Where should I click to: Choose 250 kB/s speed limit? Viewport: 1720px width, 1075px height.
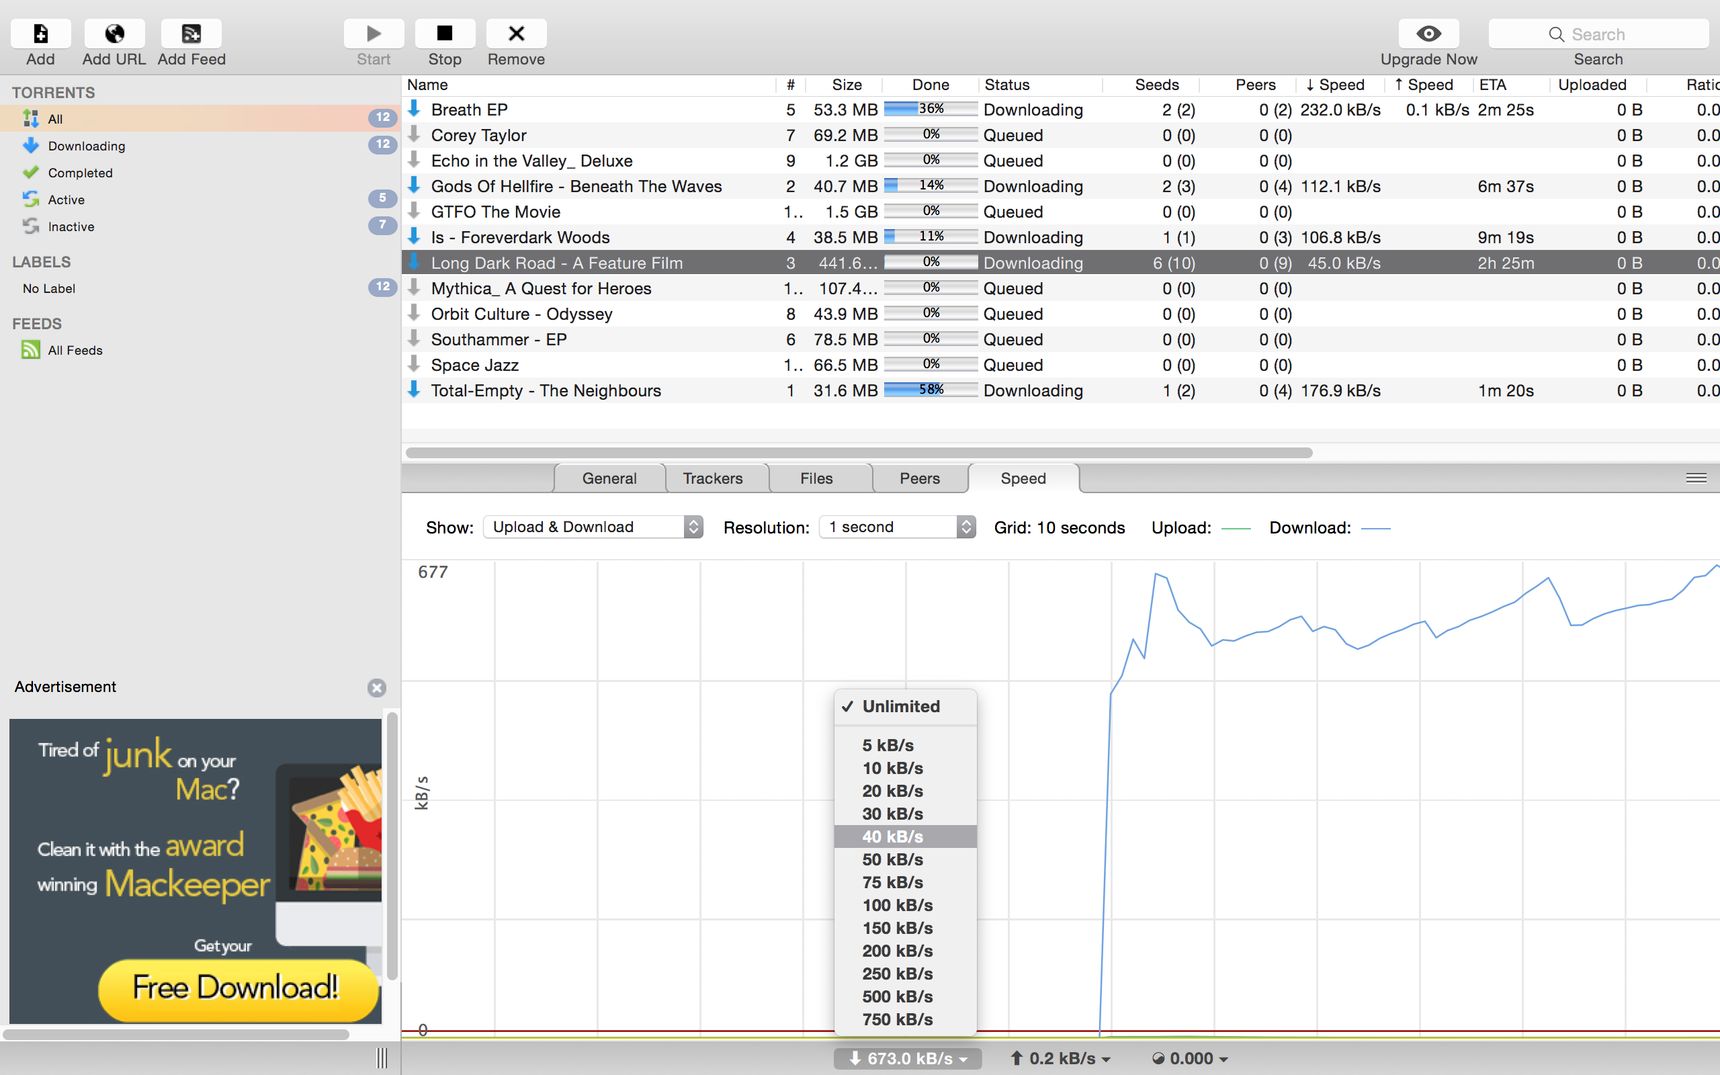(905, 973)
